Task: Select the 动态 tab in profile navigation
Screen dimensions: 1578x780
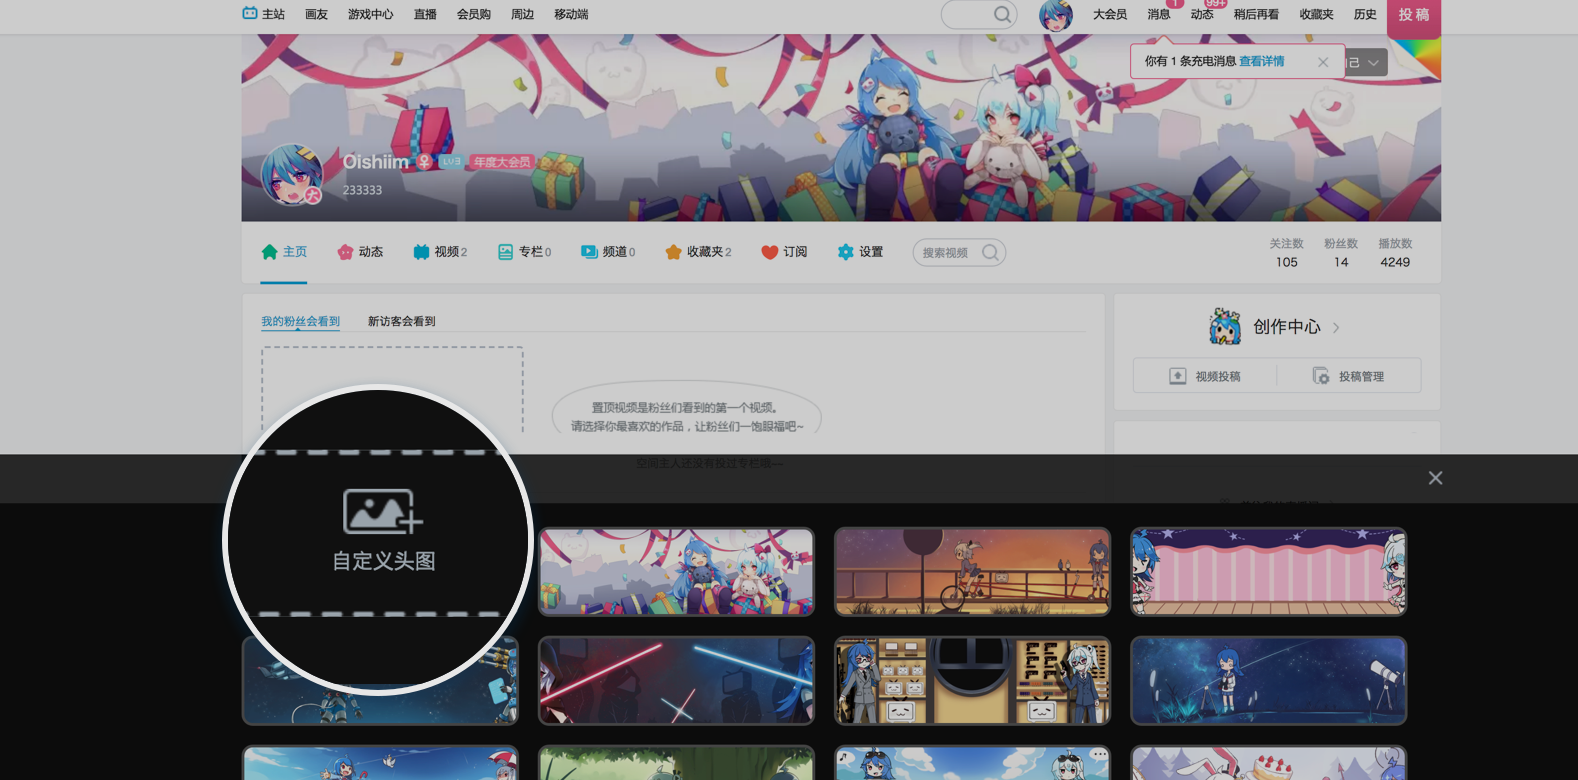Action: coord(360,252)
